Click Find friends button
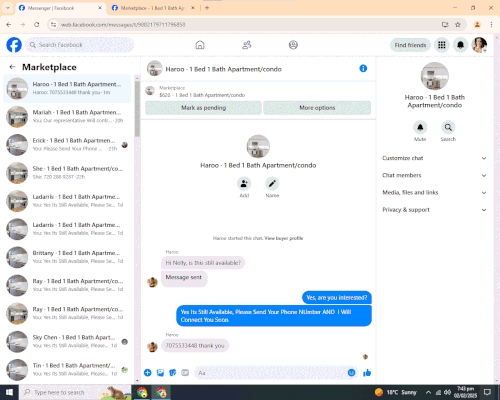500x400 pixels. click(410, 45)
